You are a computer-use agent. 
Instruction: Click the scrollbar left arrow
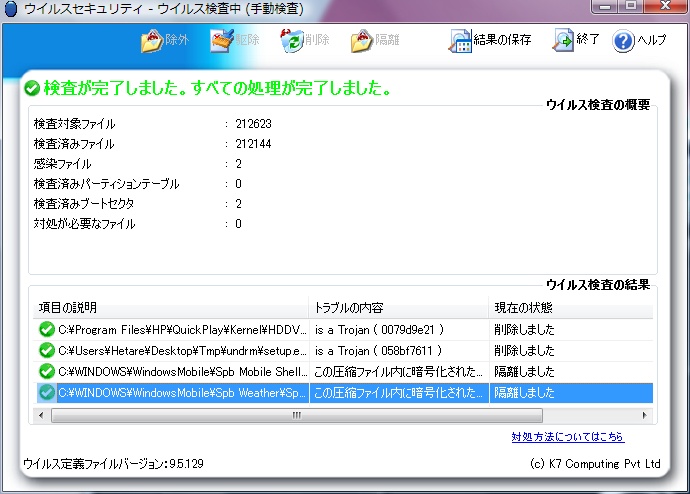[41, 415]
